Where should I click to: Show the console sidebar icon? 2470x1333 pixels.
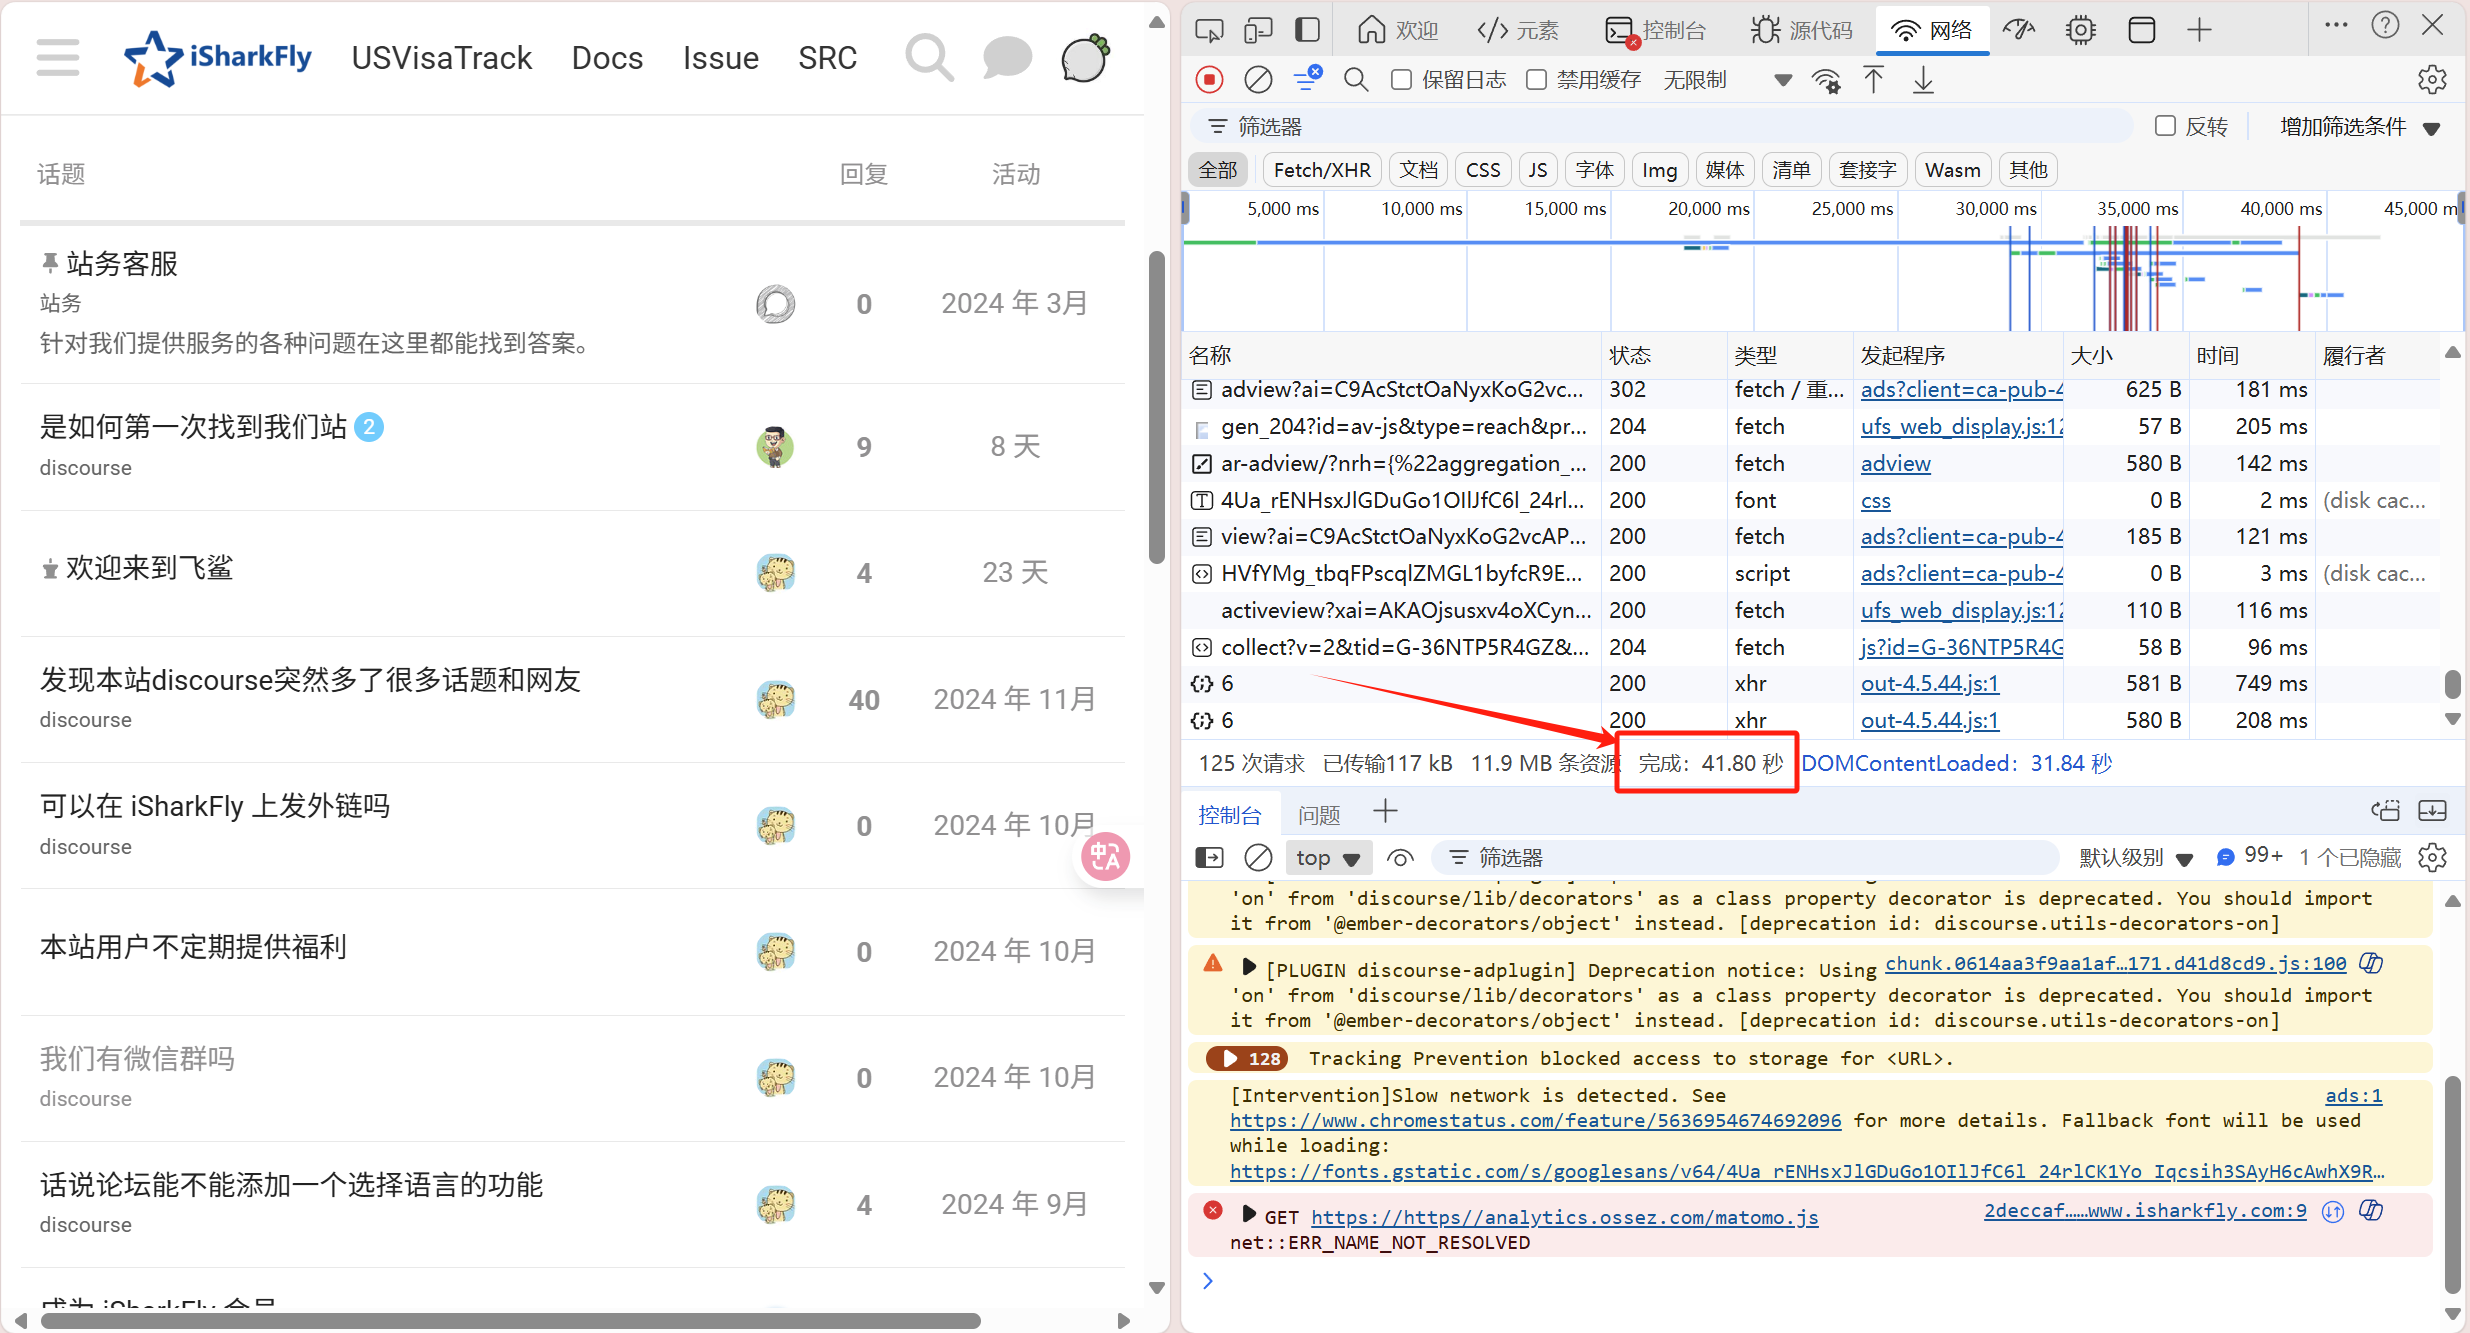pos(1209,858)
